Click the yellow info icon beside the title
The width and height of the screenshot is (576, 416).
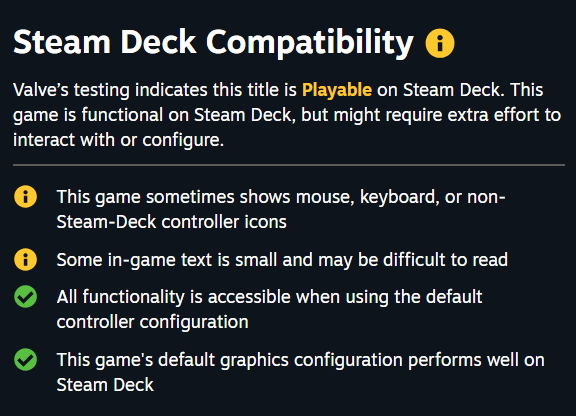coord(440,43)
